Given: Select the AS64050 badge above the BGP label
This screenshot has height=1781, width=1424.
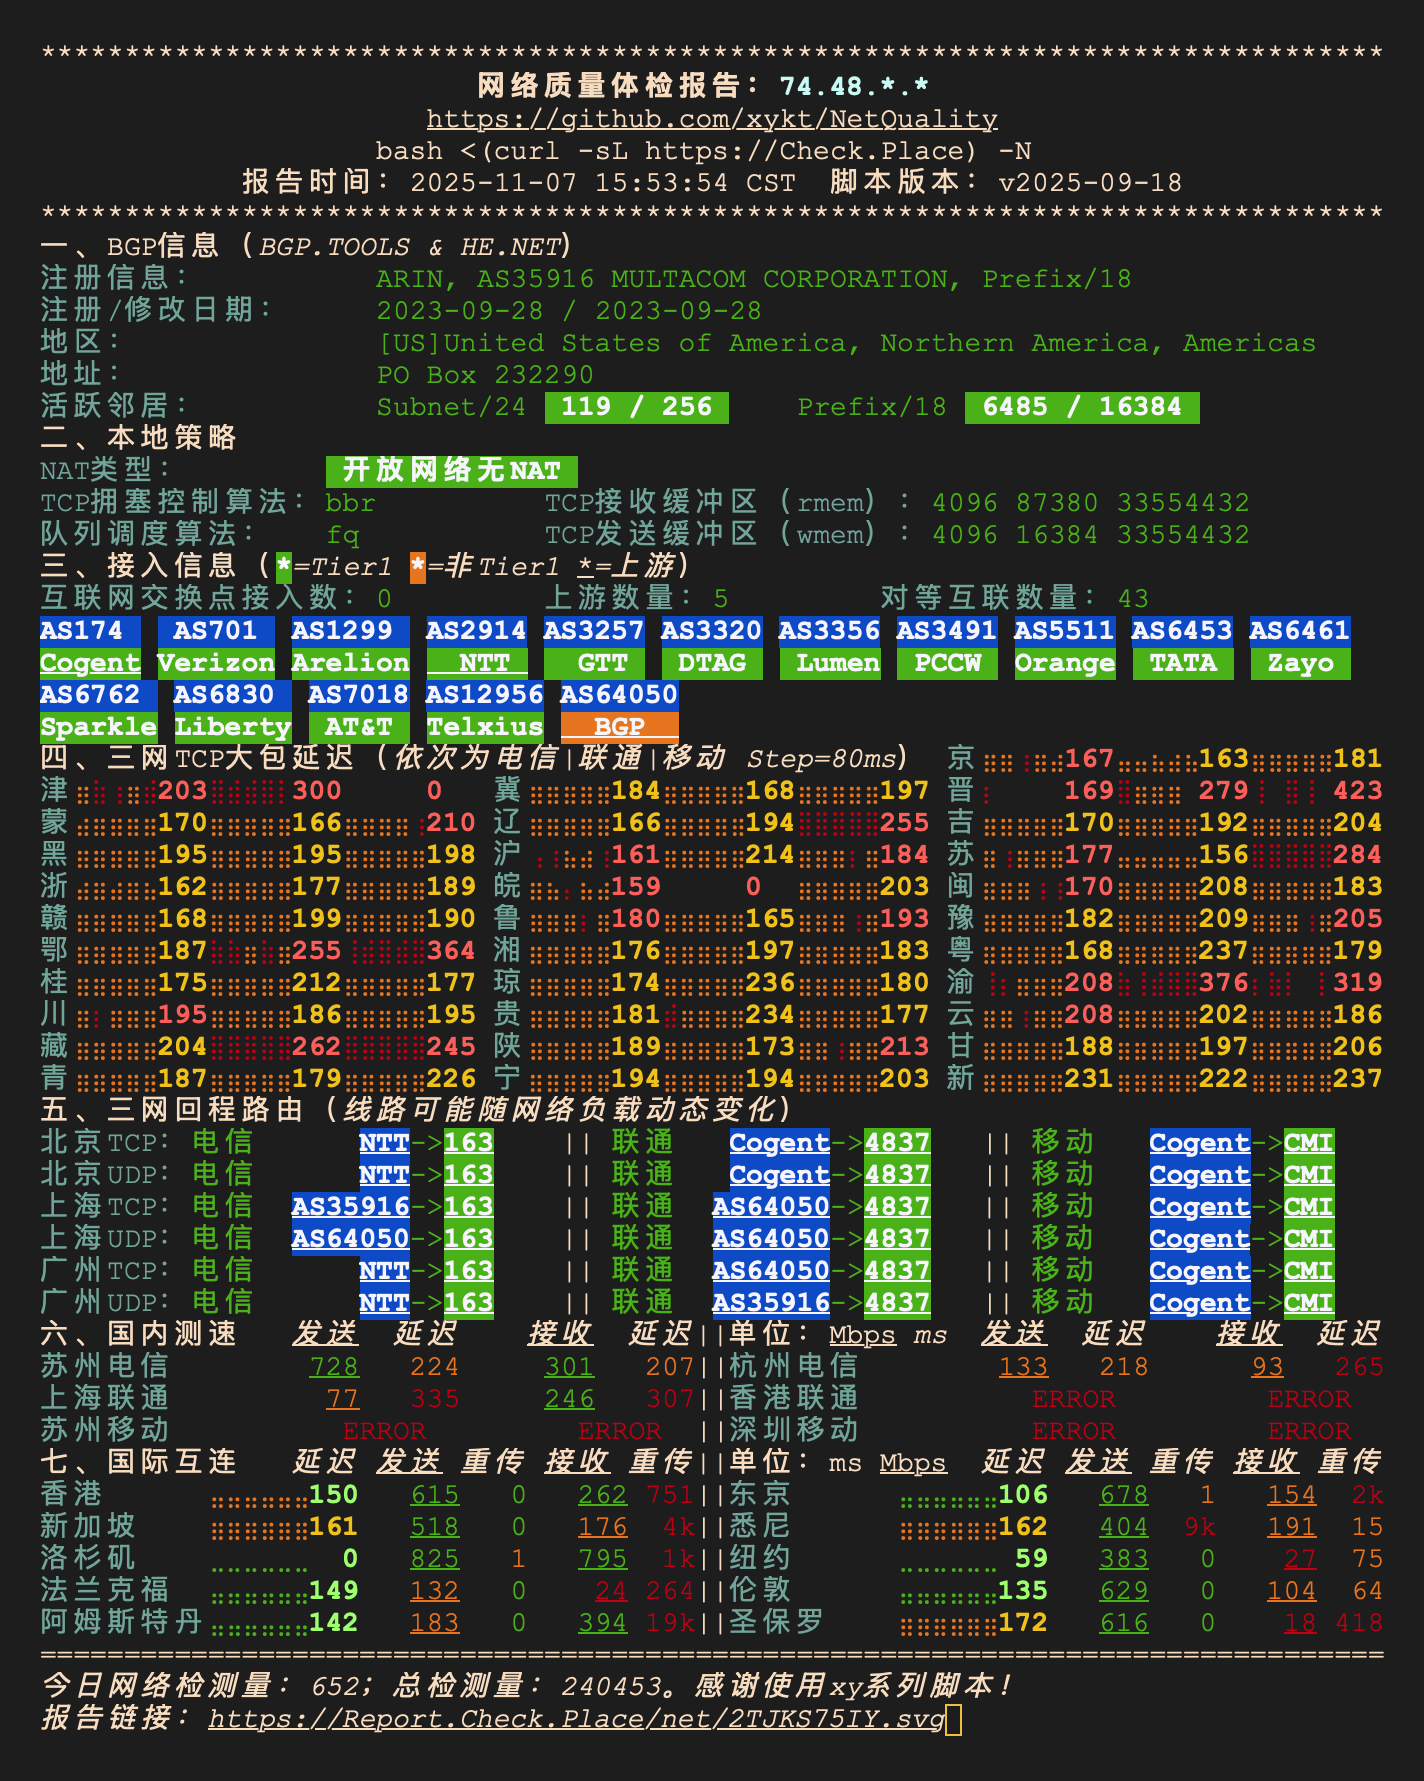Looking at the screenshot, I should [619, 695].
